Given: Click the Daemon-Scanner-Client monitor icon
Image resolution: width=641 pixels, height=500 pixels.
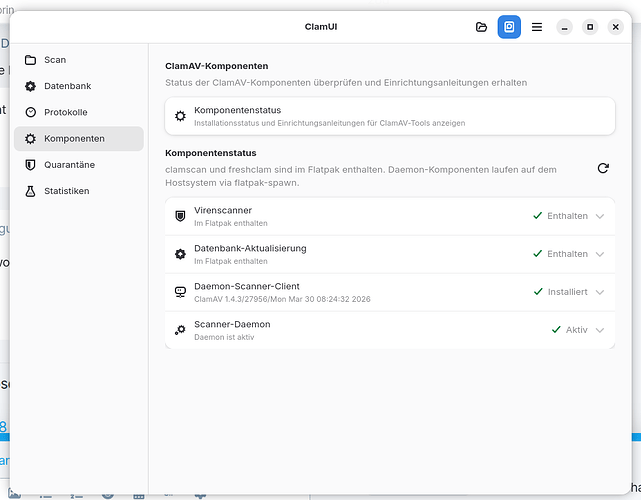Looking at the screenshot, I should pos(180,292).
